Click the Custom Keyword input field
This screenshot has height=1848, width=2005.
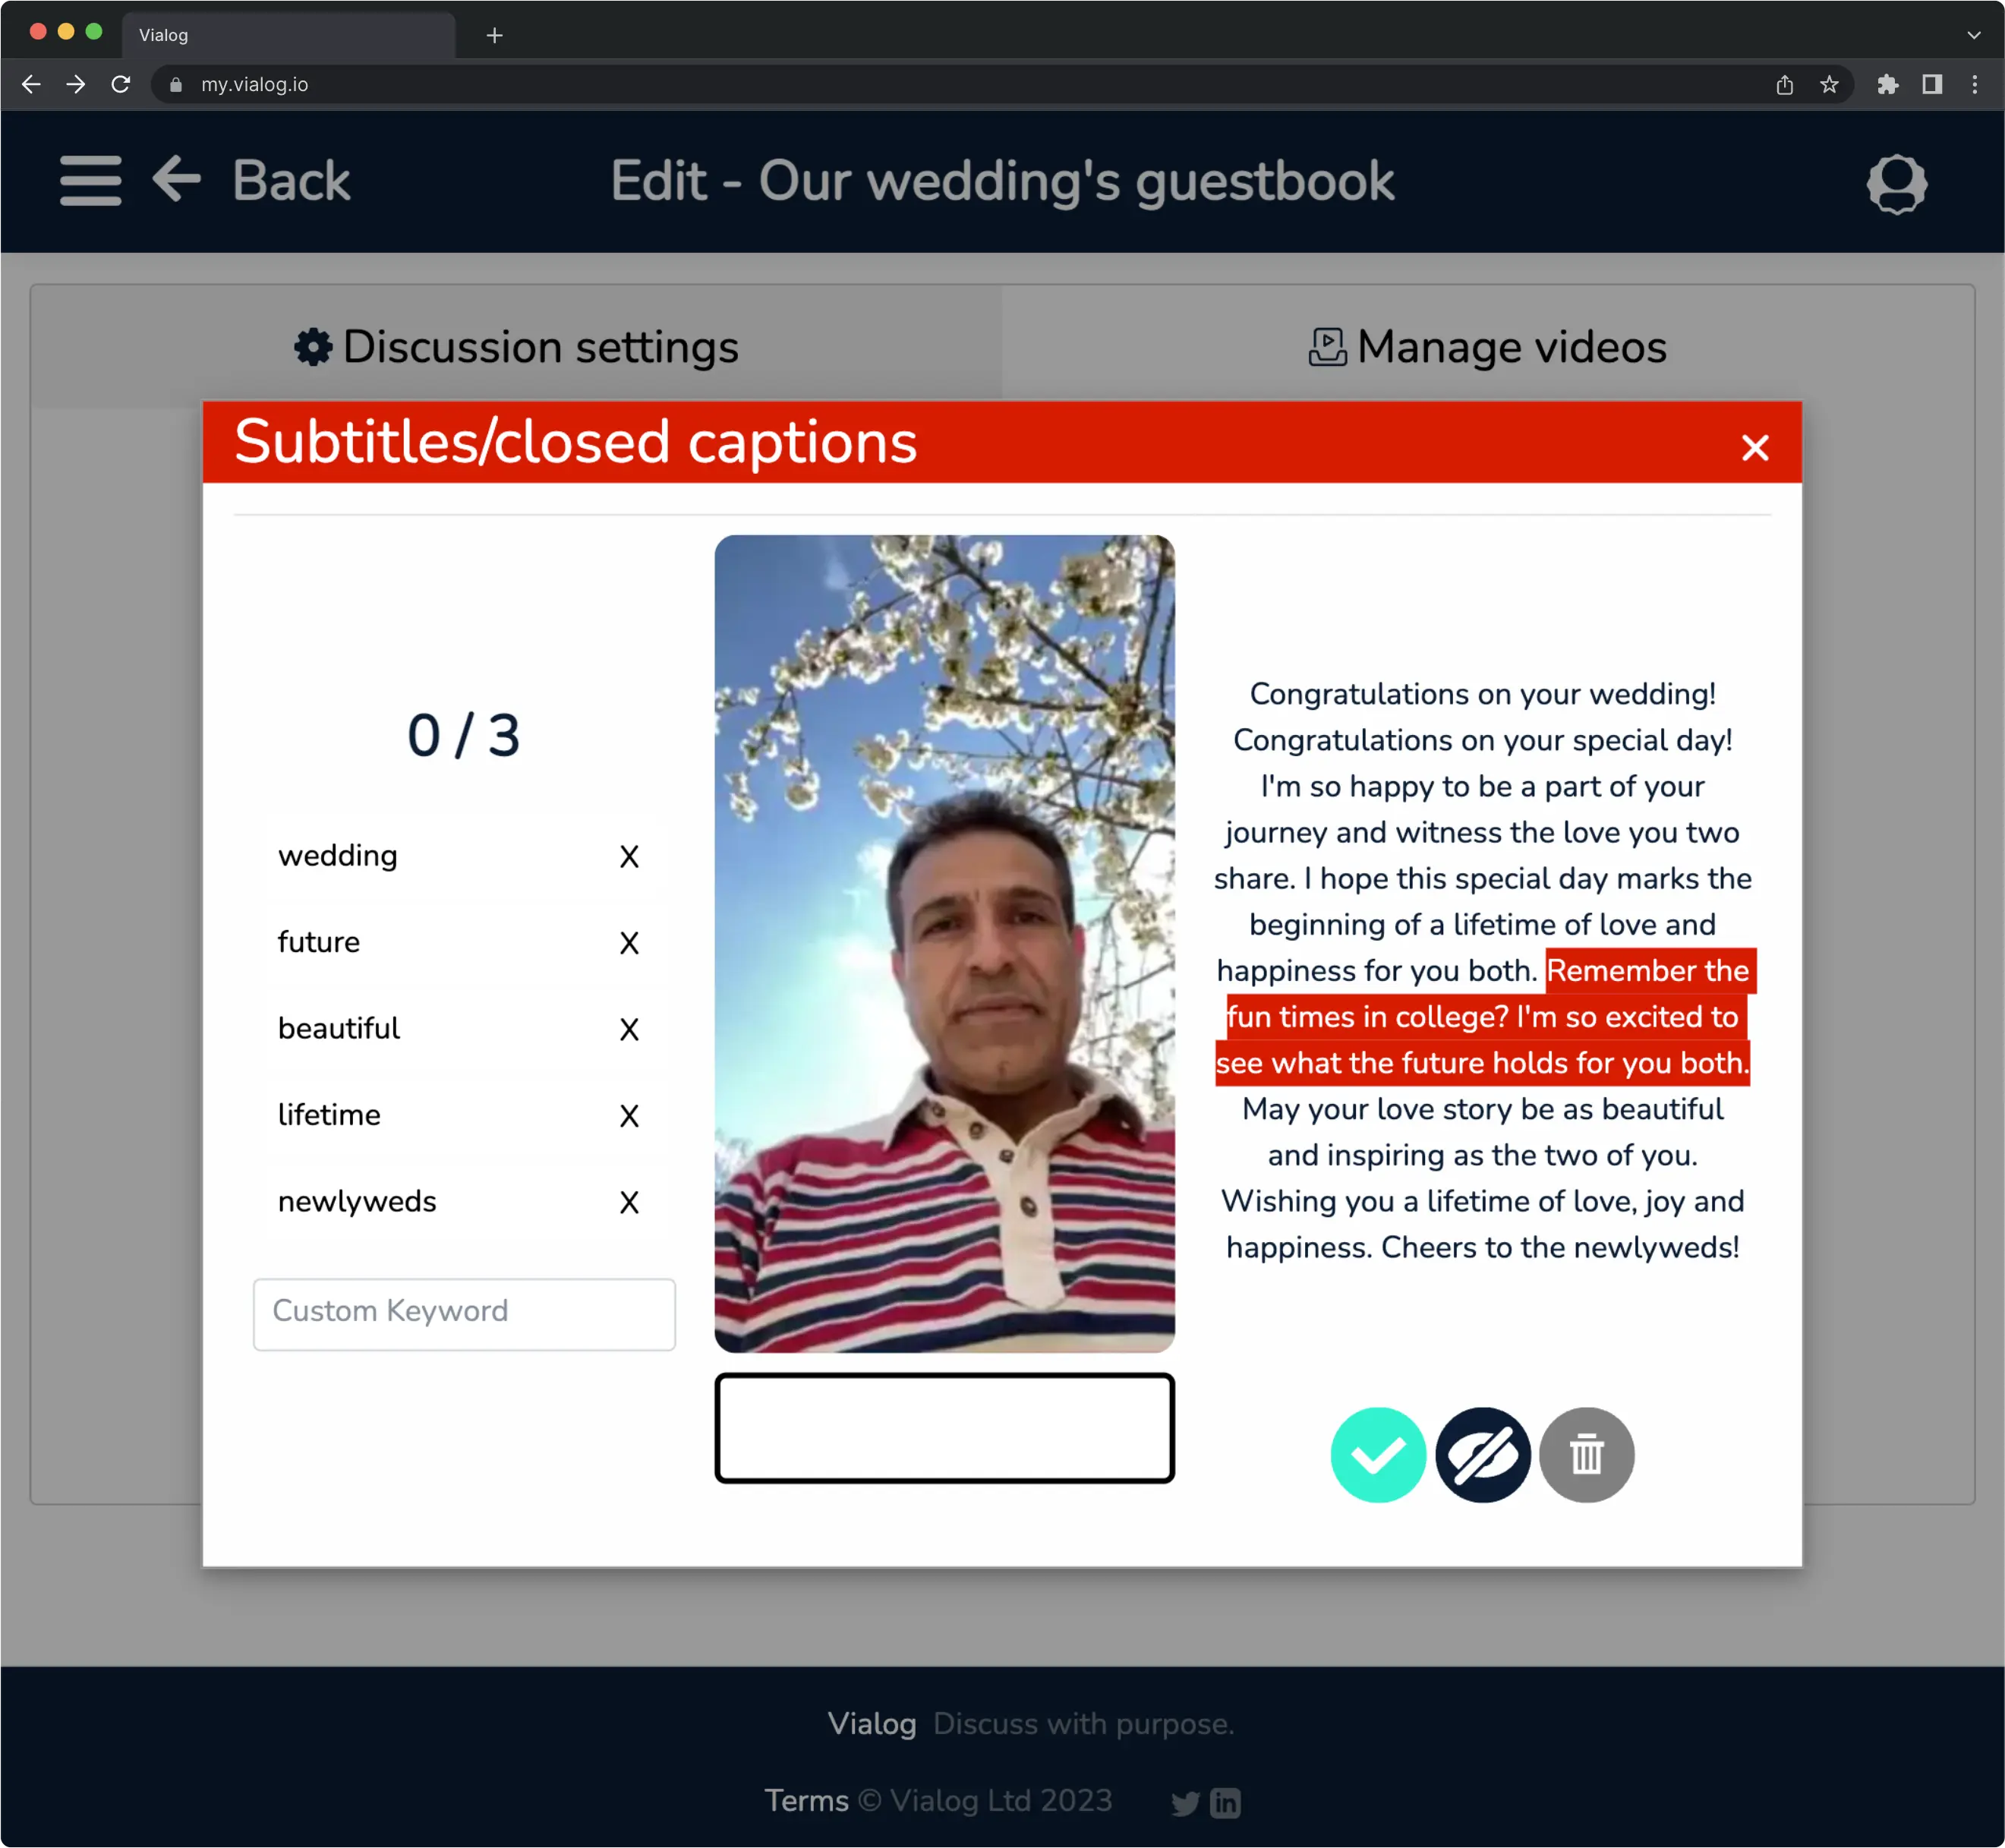tap(464, 1314)
